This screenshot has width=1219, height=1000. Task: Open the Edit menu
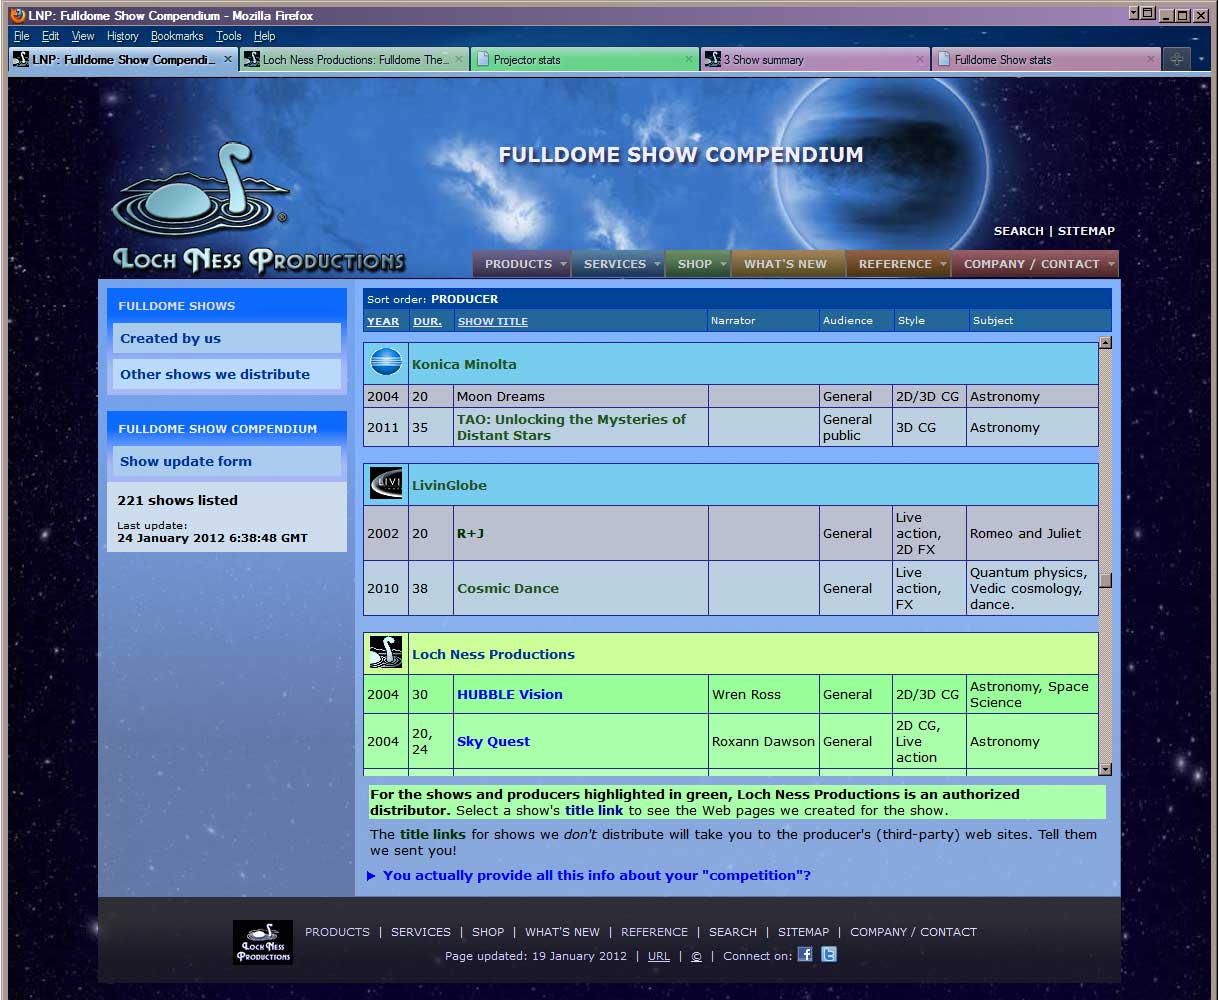50,36
